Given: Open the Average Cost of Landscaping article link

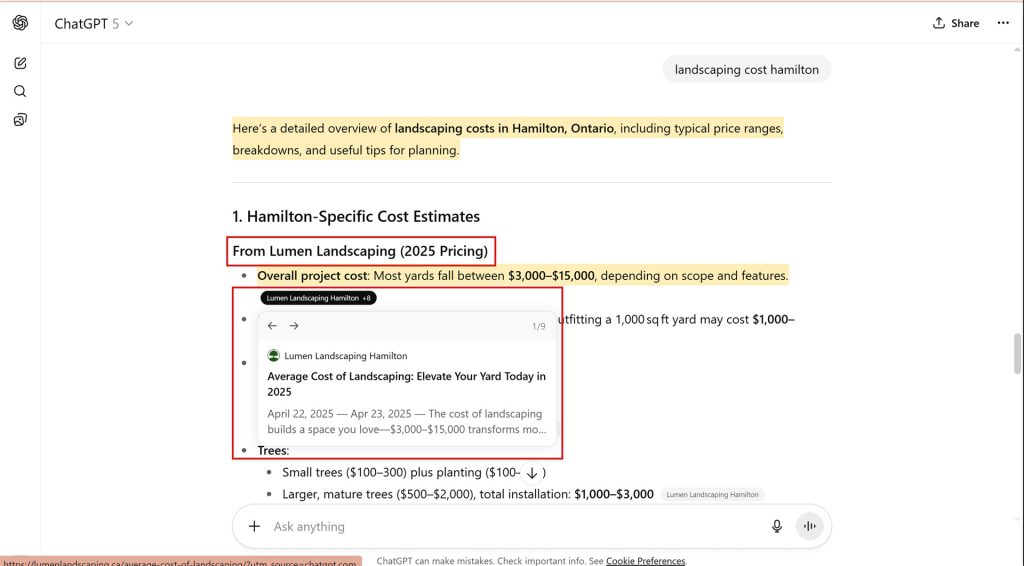Looking at the screenshot, I should (406, 384).
